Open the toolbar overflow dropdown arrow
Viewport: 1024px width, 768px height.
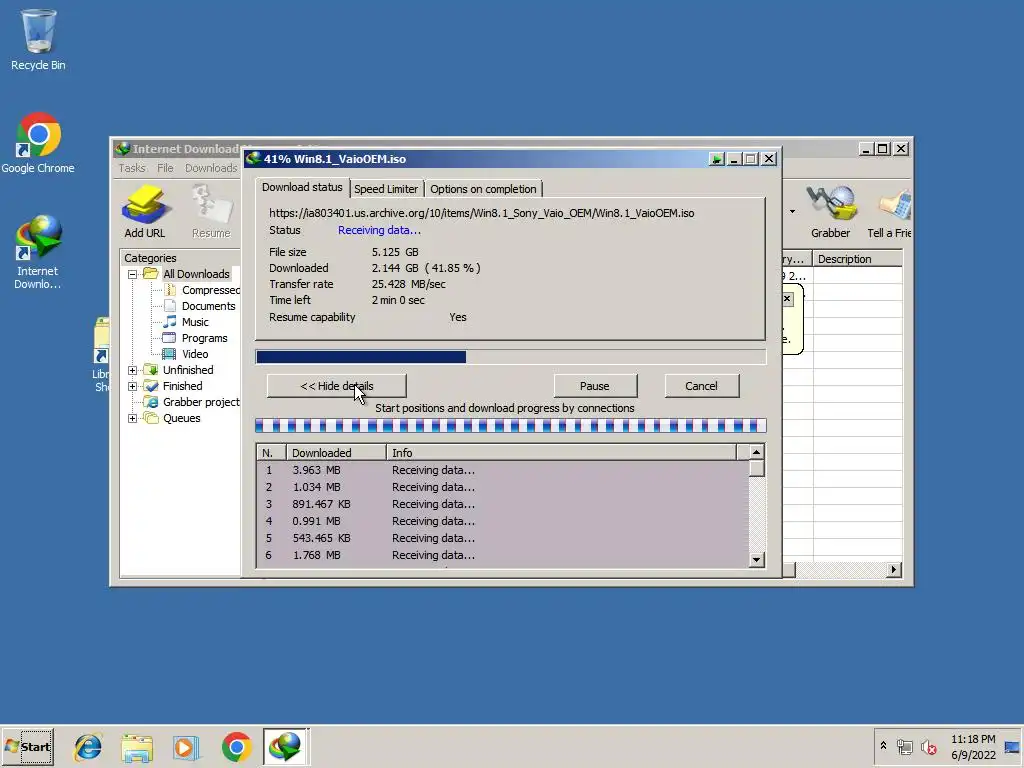[x=792, y=212]
